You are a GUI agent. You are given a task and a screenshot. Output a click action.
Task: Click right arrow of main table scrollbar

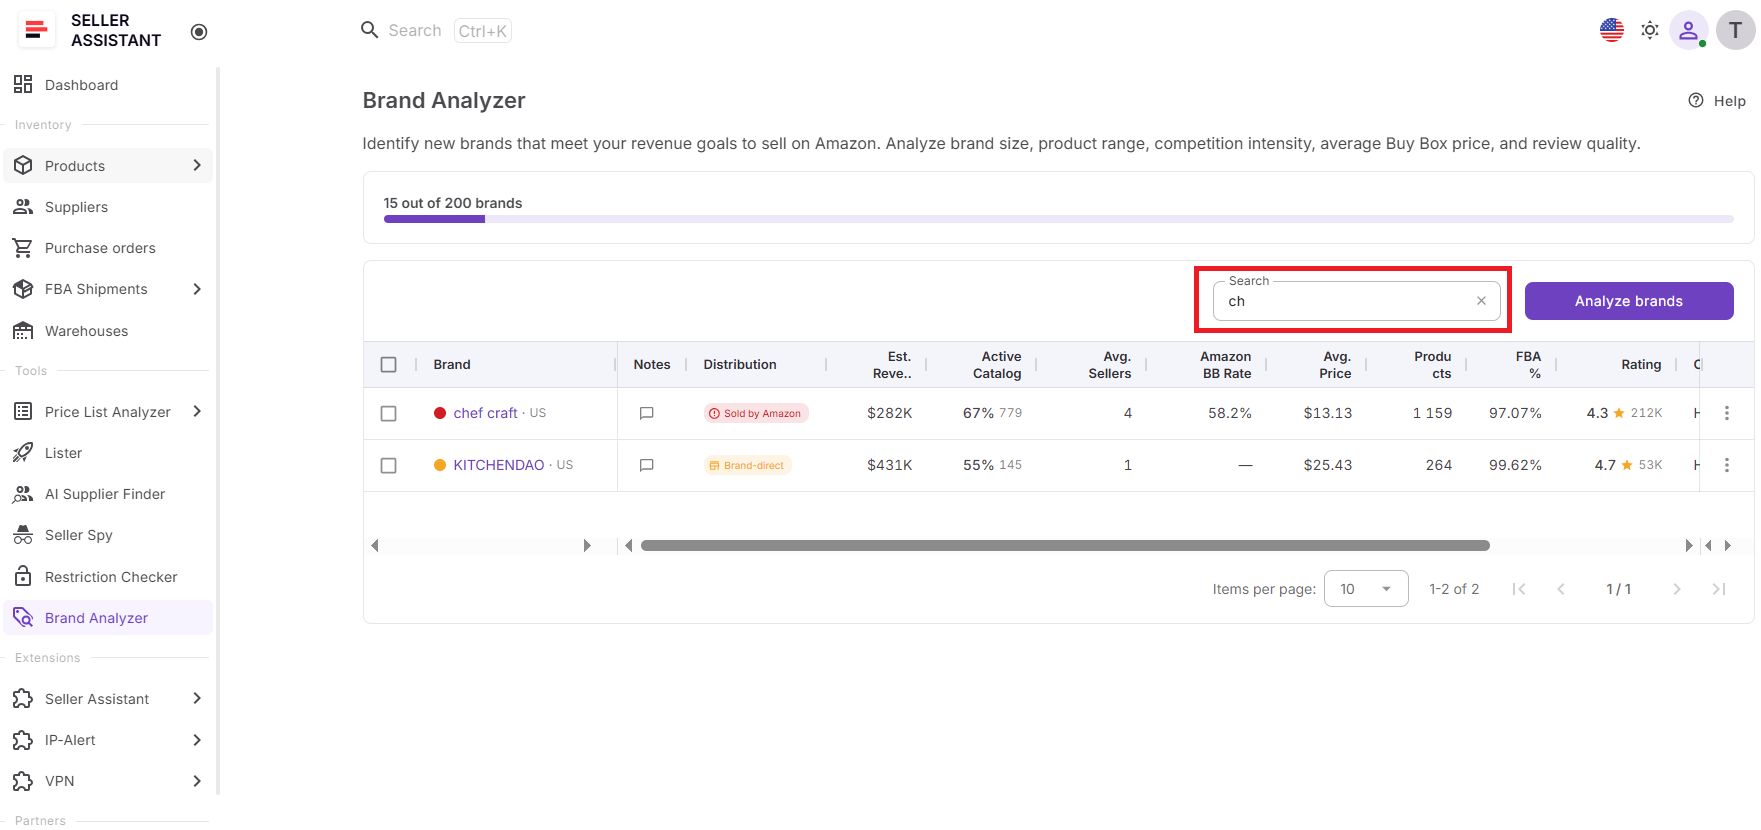tap(1689, 545)
